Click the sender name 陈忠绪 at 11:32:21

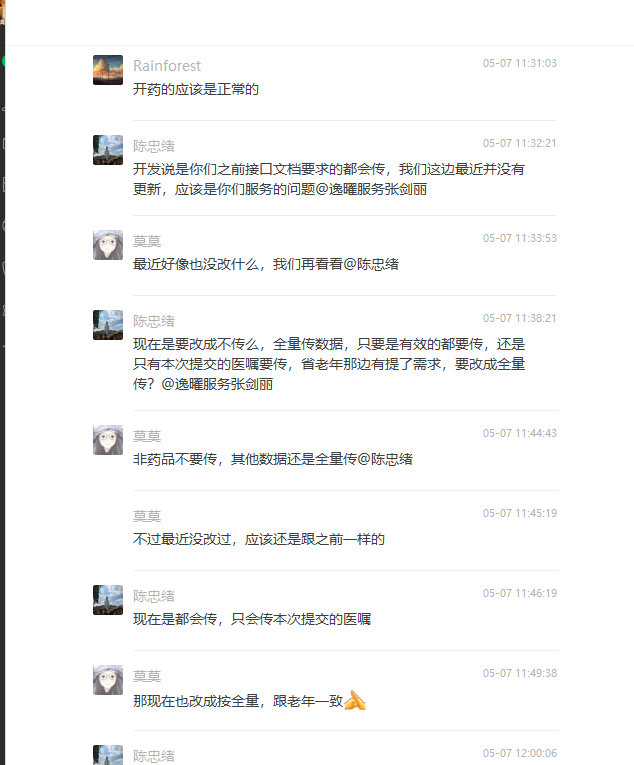click(x=154, y=146)
